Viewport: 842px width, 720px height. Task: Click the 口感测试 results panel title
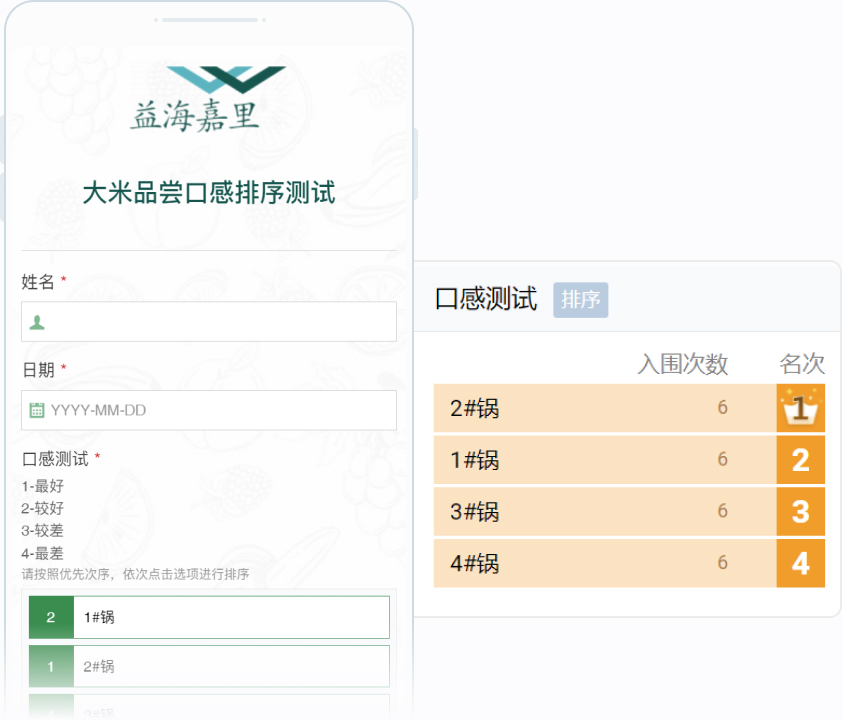[x=486, y=299]
